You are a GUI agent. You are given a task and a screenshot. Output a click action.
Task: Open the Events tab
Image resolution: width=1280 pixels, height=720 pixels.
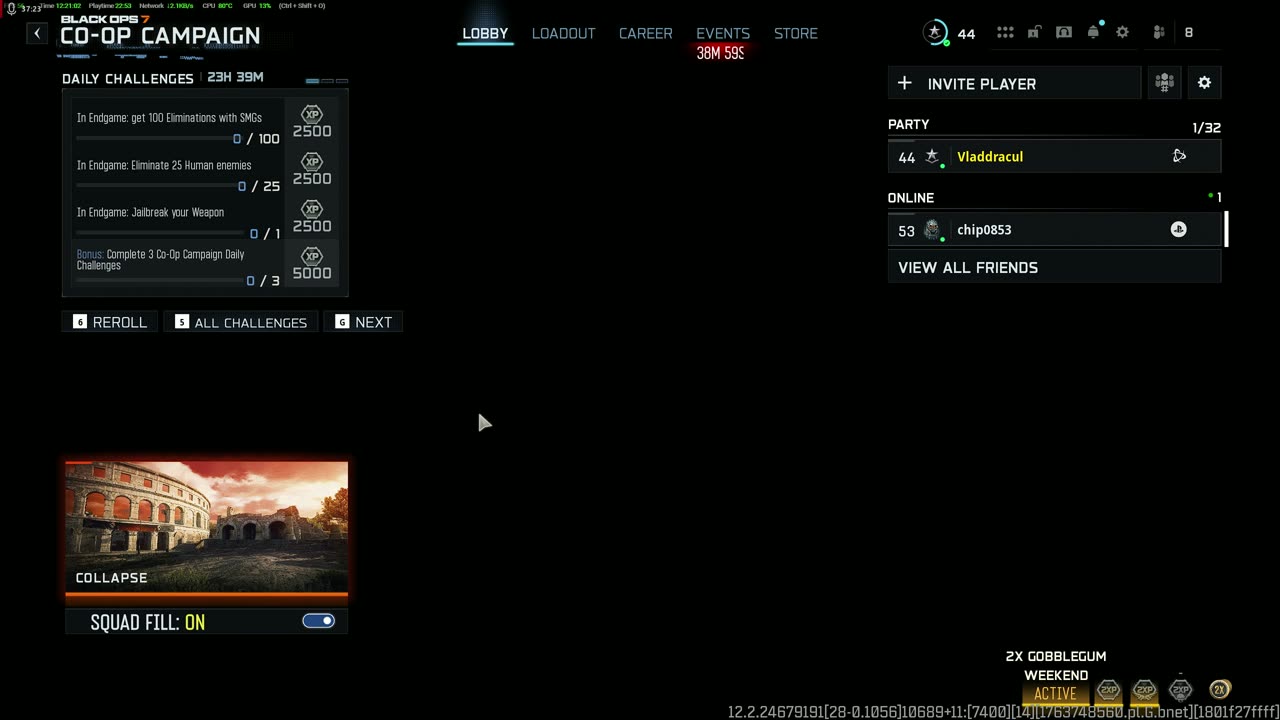tap(723, 33)
